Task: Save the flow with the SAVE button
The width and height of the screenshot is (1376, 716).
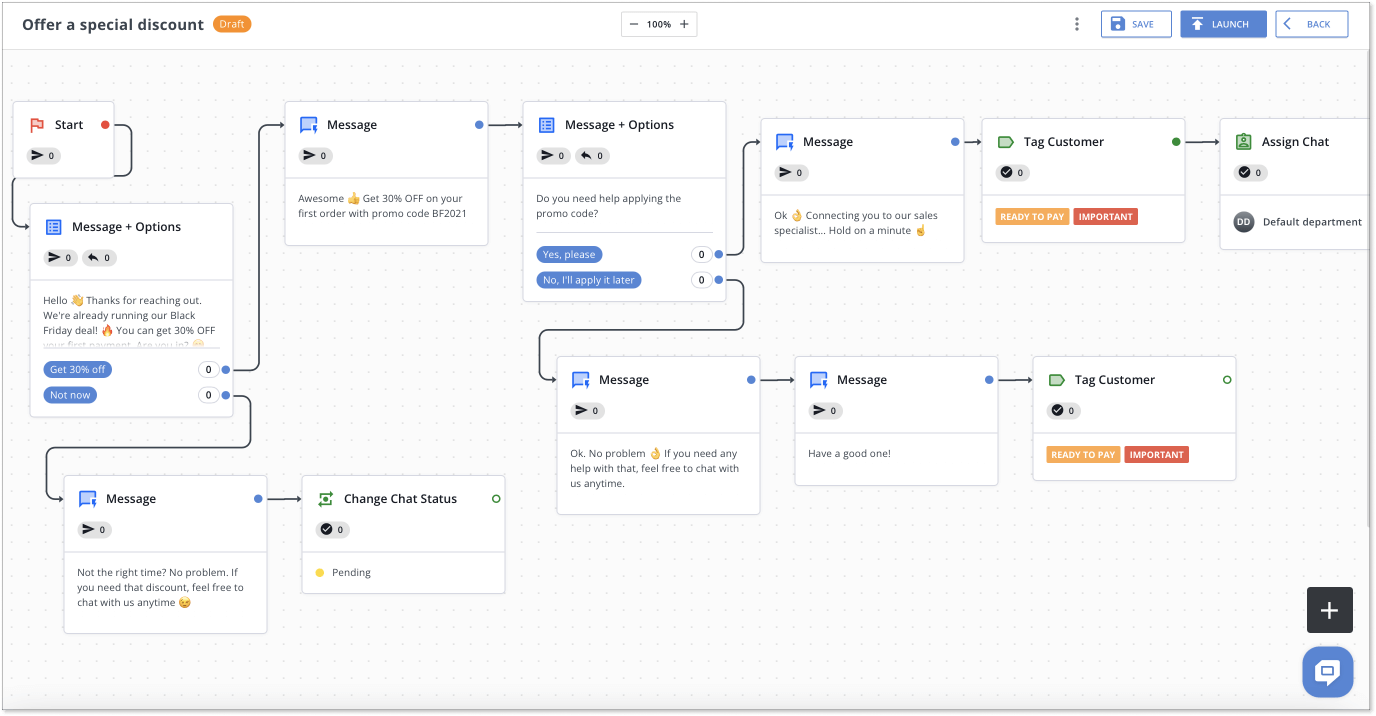Action: coord(1136,24)
